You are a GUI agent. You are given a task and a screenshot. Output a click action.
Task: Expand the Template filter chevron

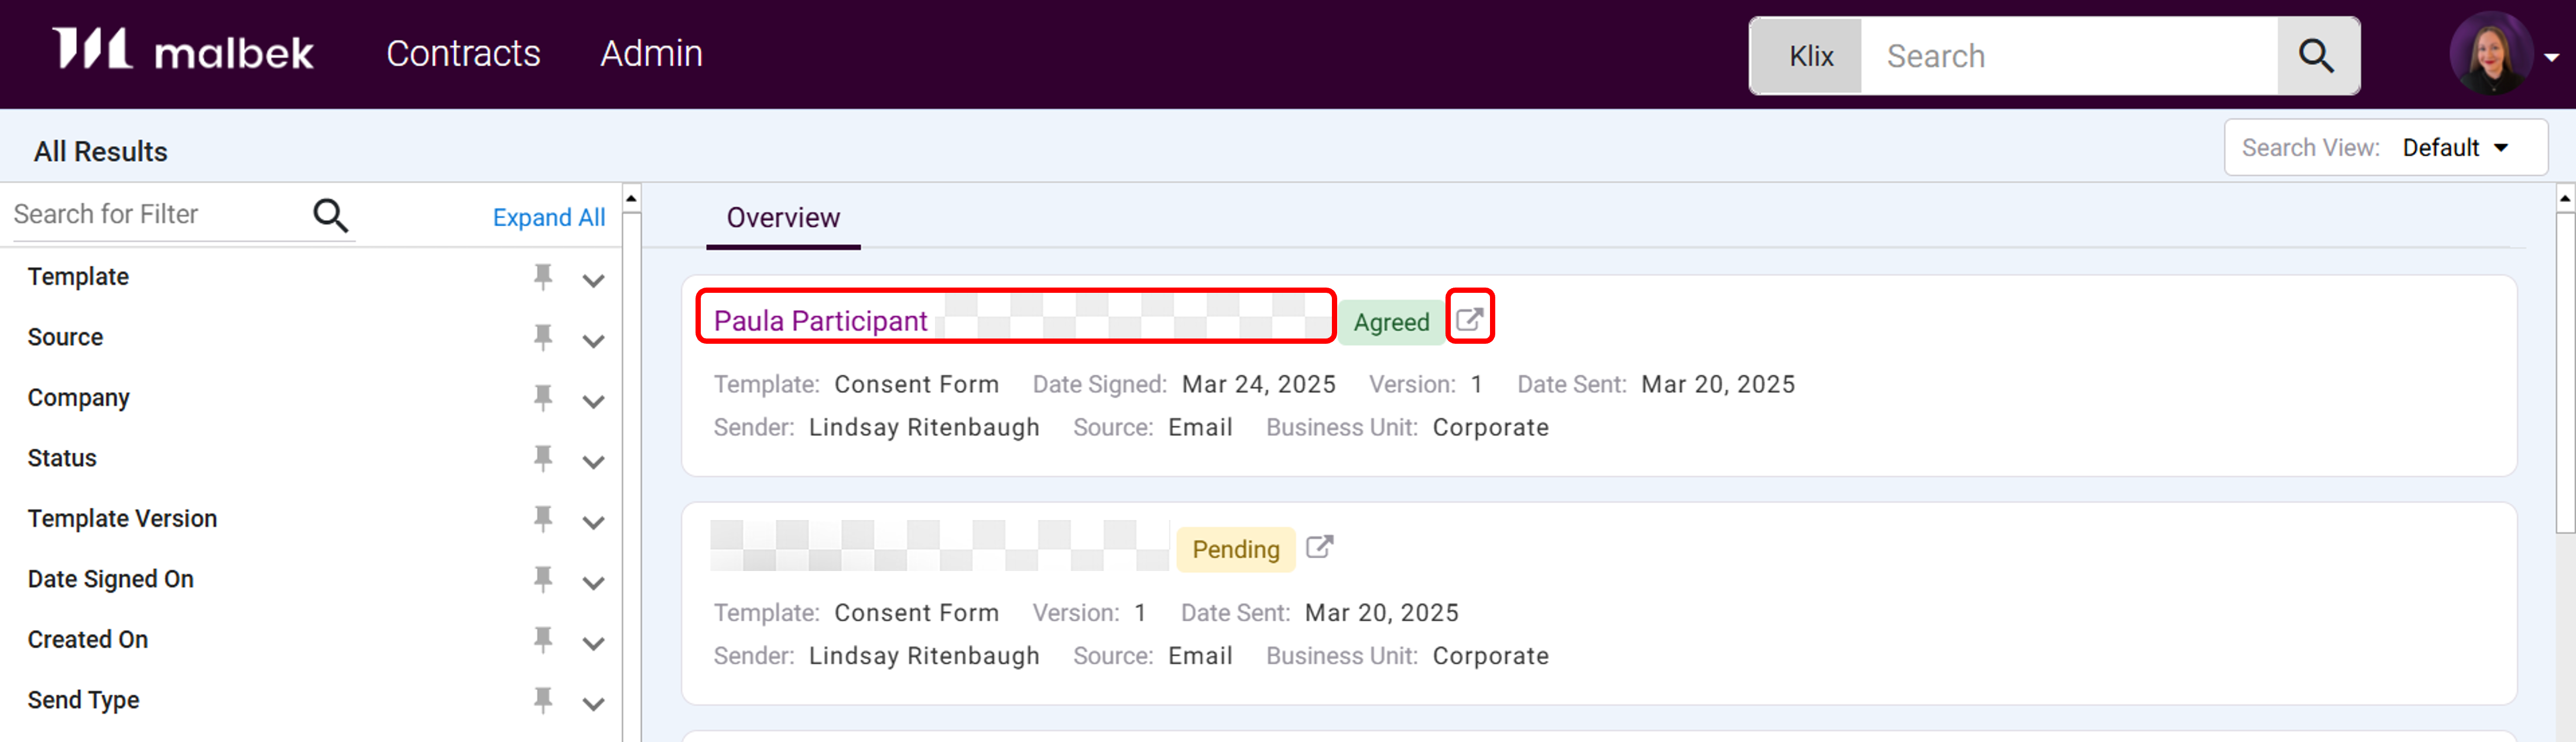593,281
